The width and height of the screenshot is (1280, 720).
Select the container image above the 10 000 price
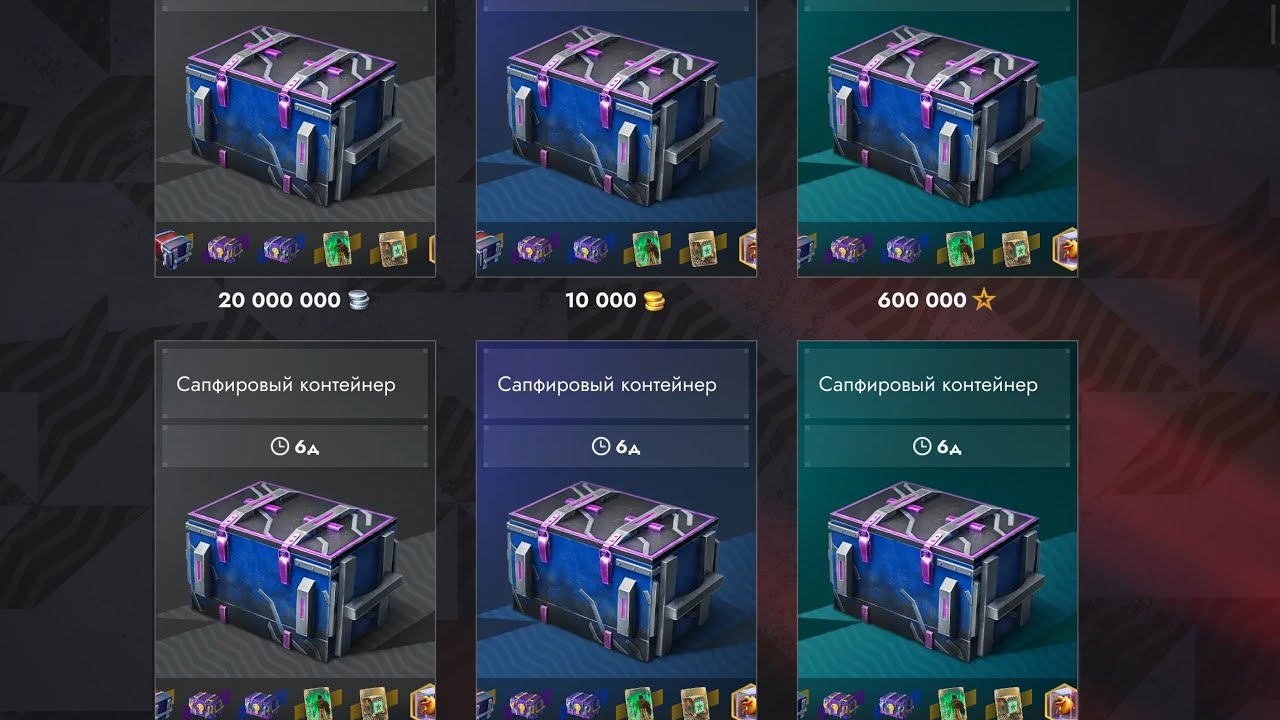(615, 117)
